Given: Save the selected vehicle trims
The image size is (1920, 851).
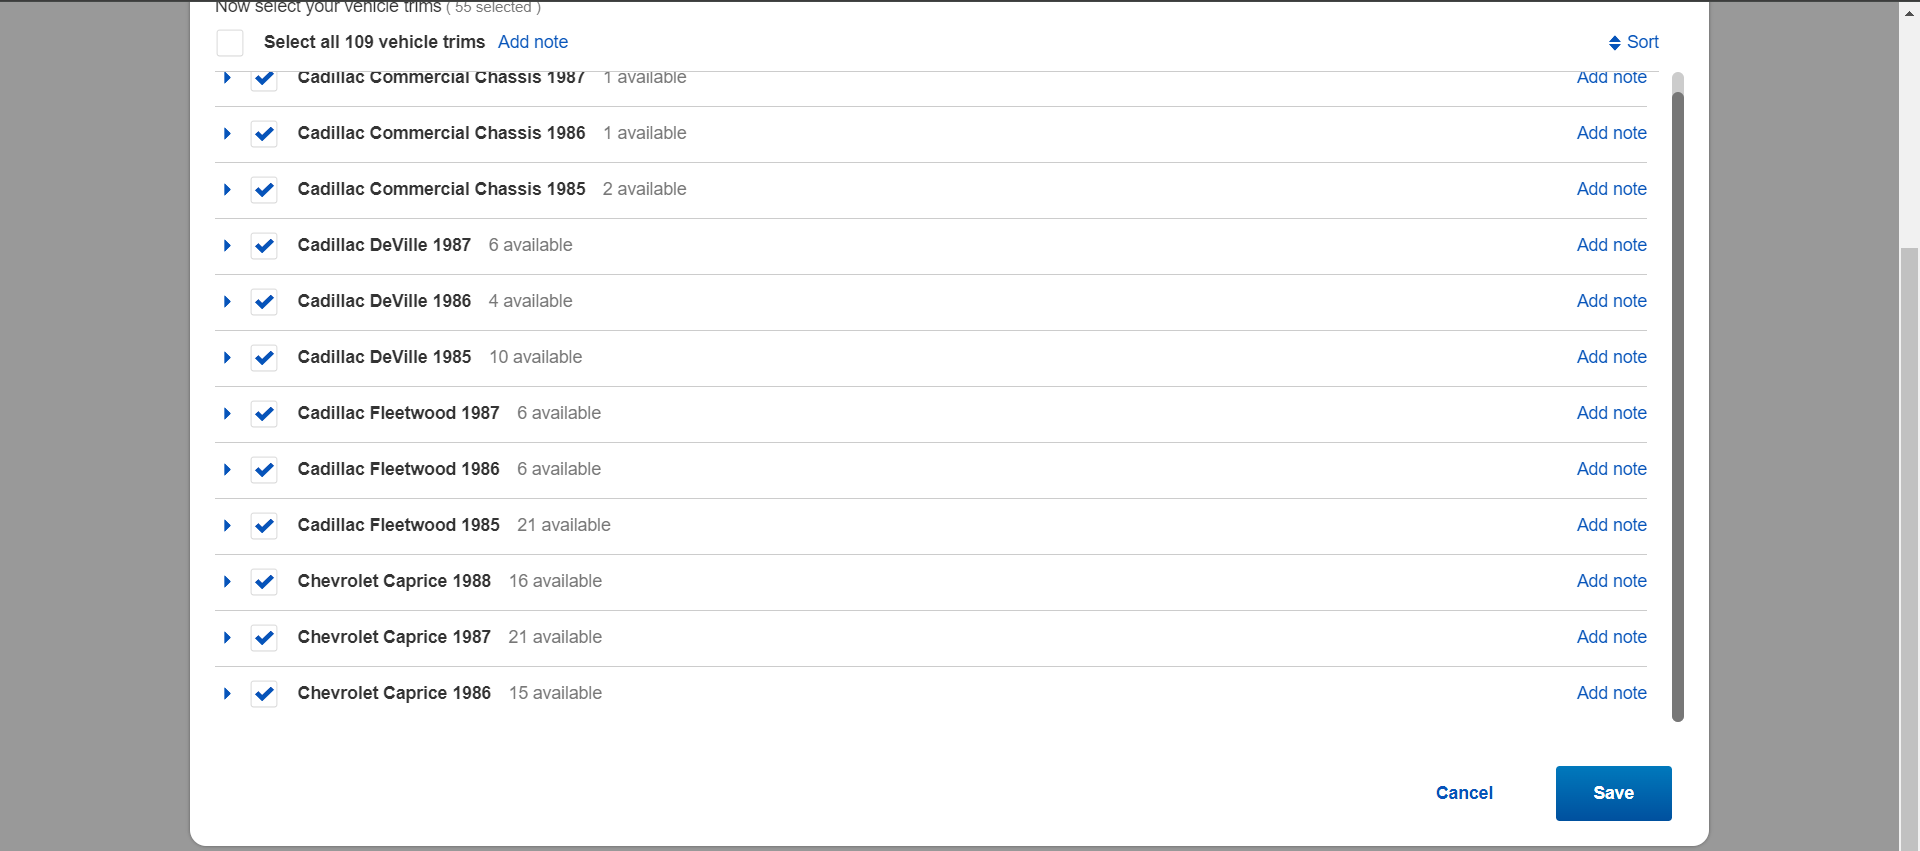Looking at the screenshot, I should pyautogui.click(x=1613, y=793).
